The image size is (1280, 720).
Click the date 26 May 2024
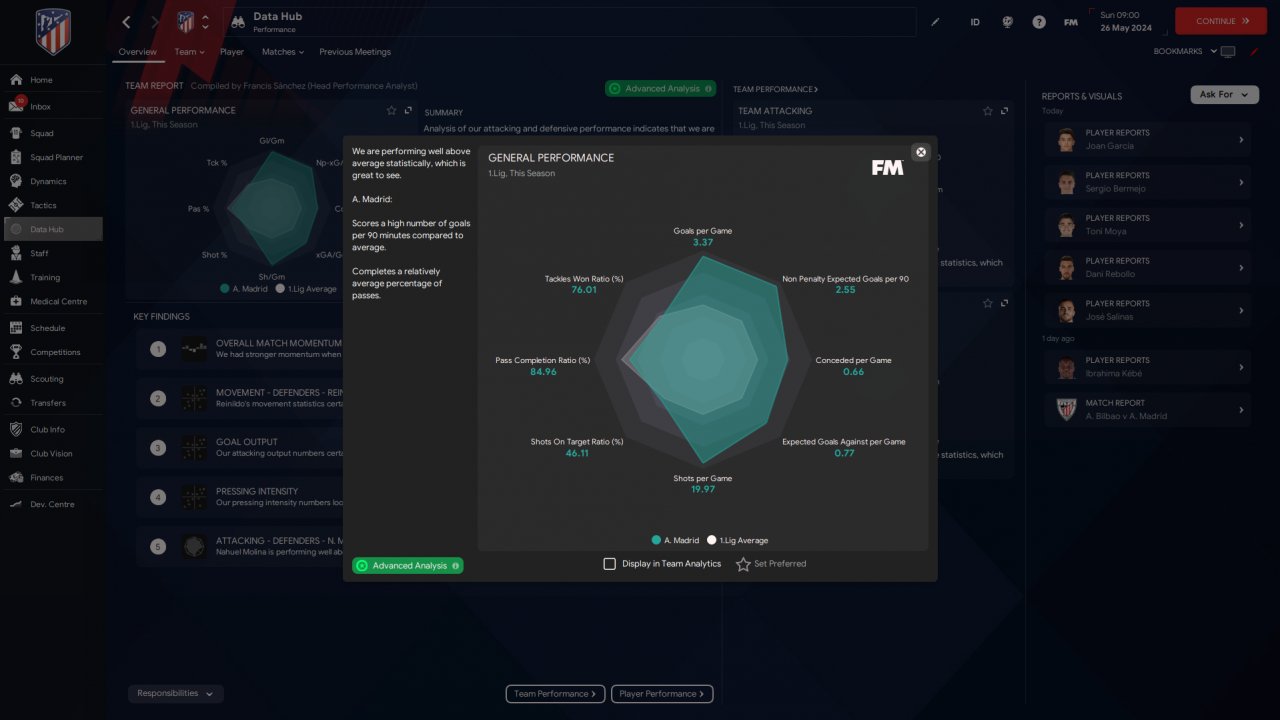tap(1128, 27)
